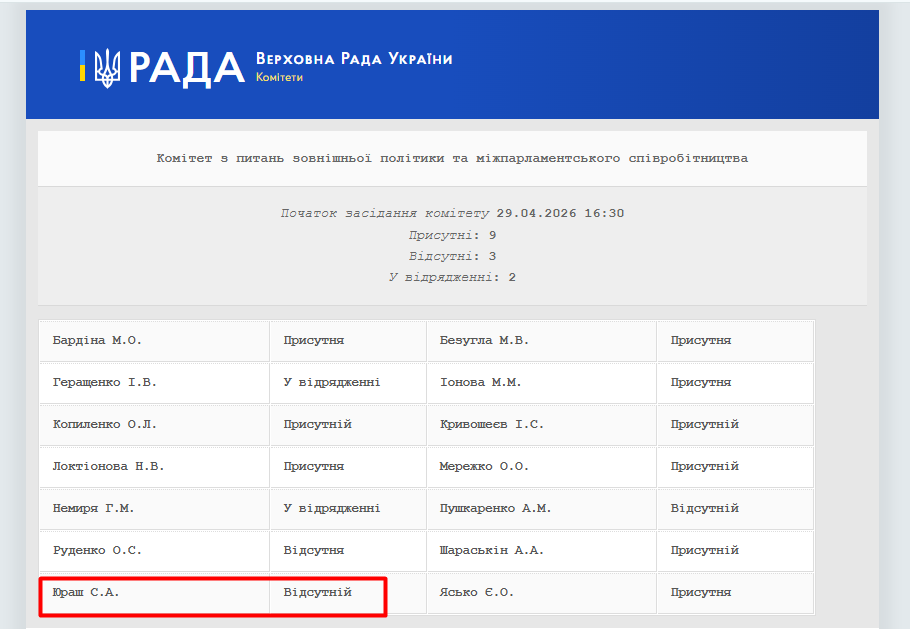
Task: Select the committee title heading text
Action: pos(452,158)
